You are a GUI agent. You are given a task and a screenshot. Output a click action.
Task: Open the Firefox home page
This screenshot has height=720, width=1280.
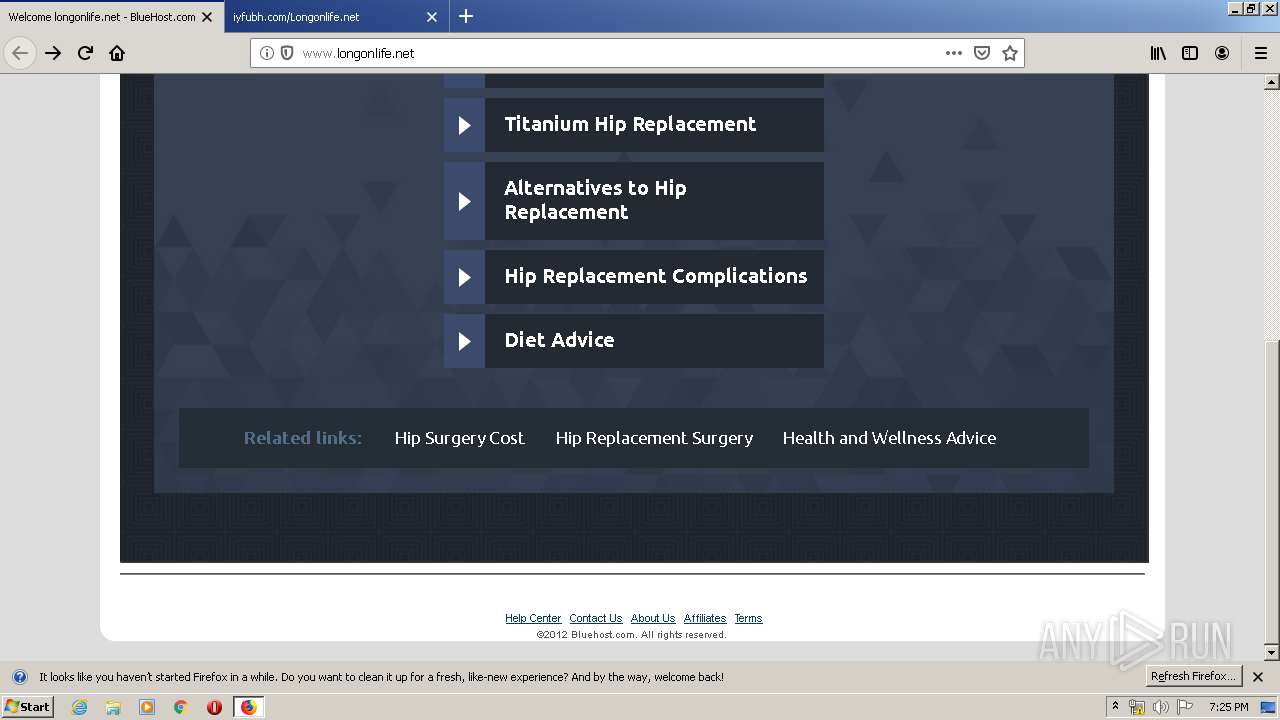click(x=117, y=53)
